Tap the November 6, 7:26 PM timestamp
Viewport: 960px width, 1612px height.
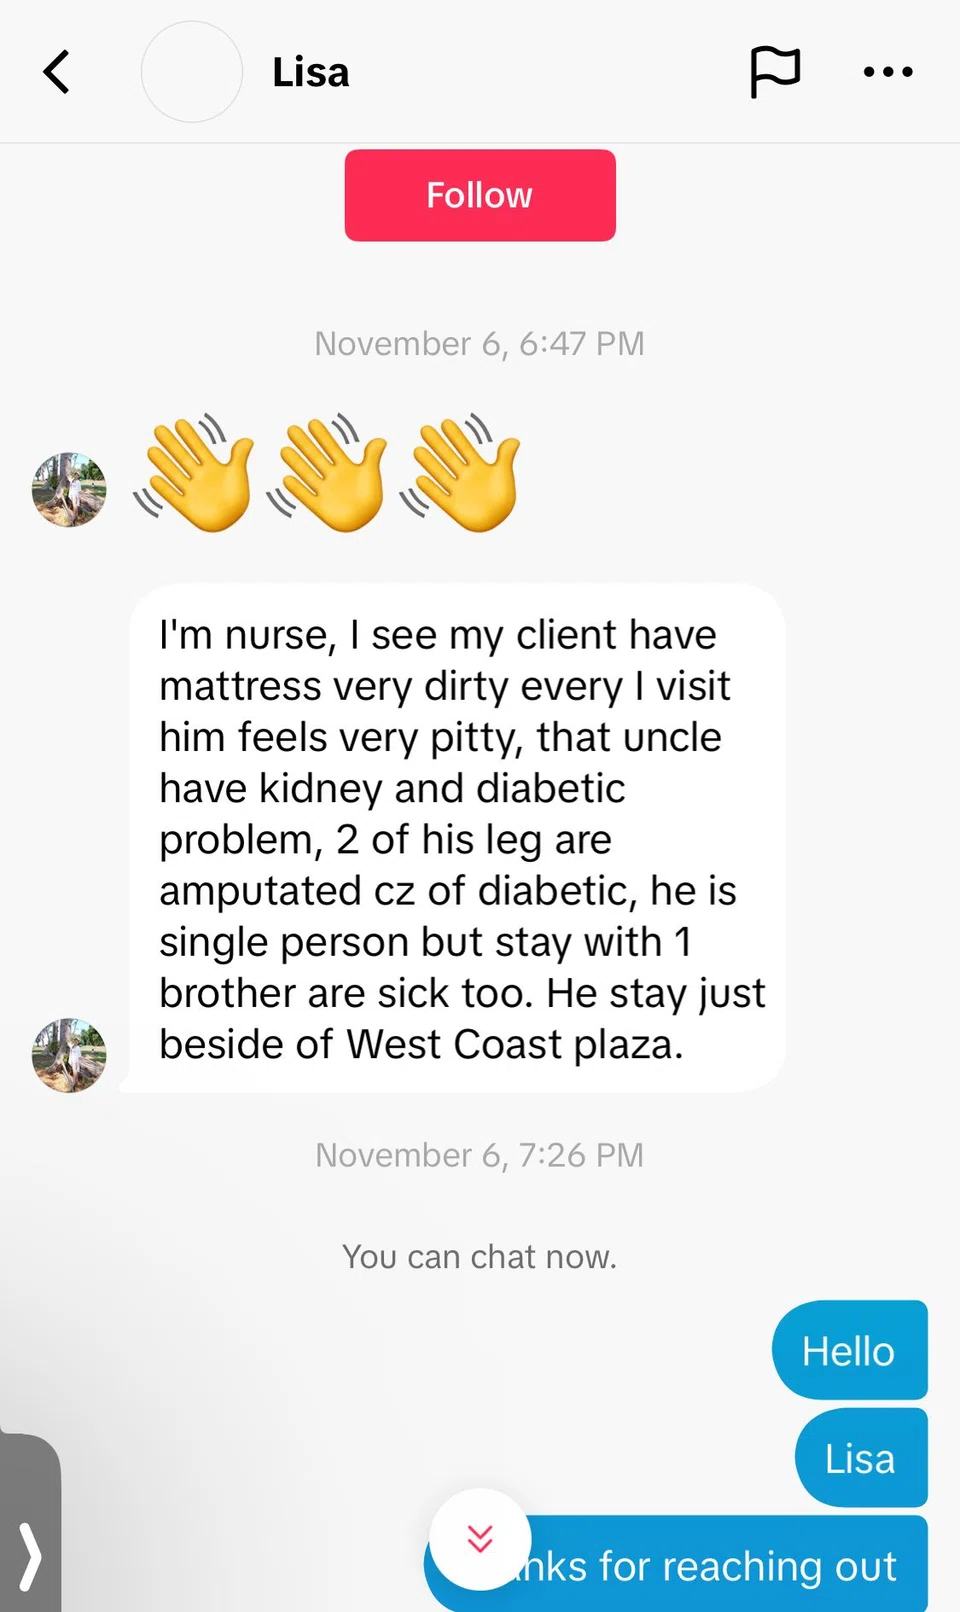coord(480,1155)
